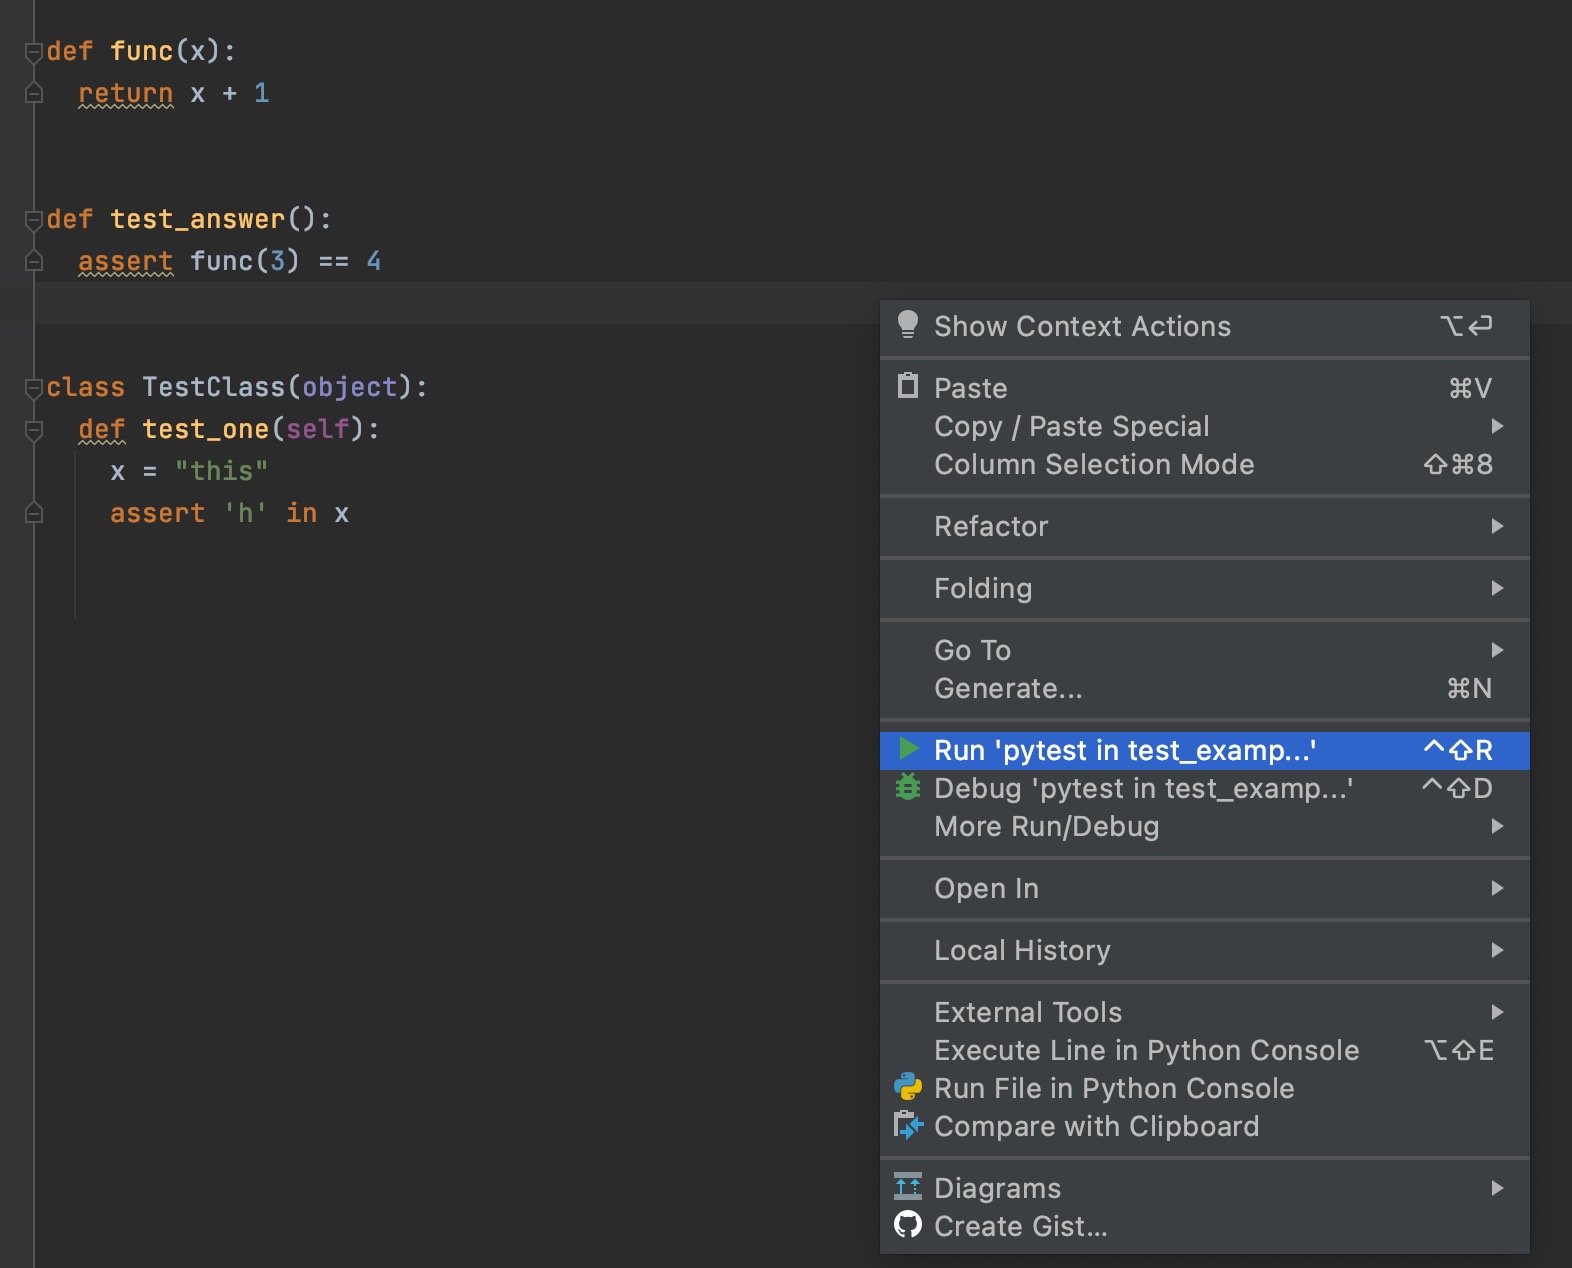
Task: Expand the Go To submenu arrow
Action: tap(1497, 650)
